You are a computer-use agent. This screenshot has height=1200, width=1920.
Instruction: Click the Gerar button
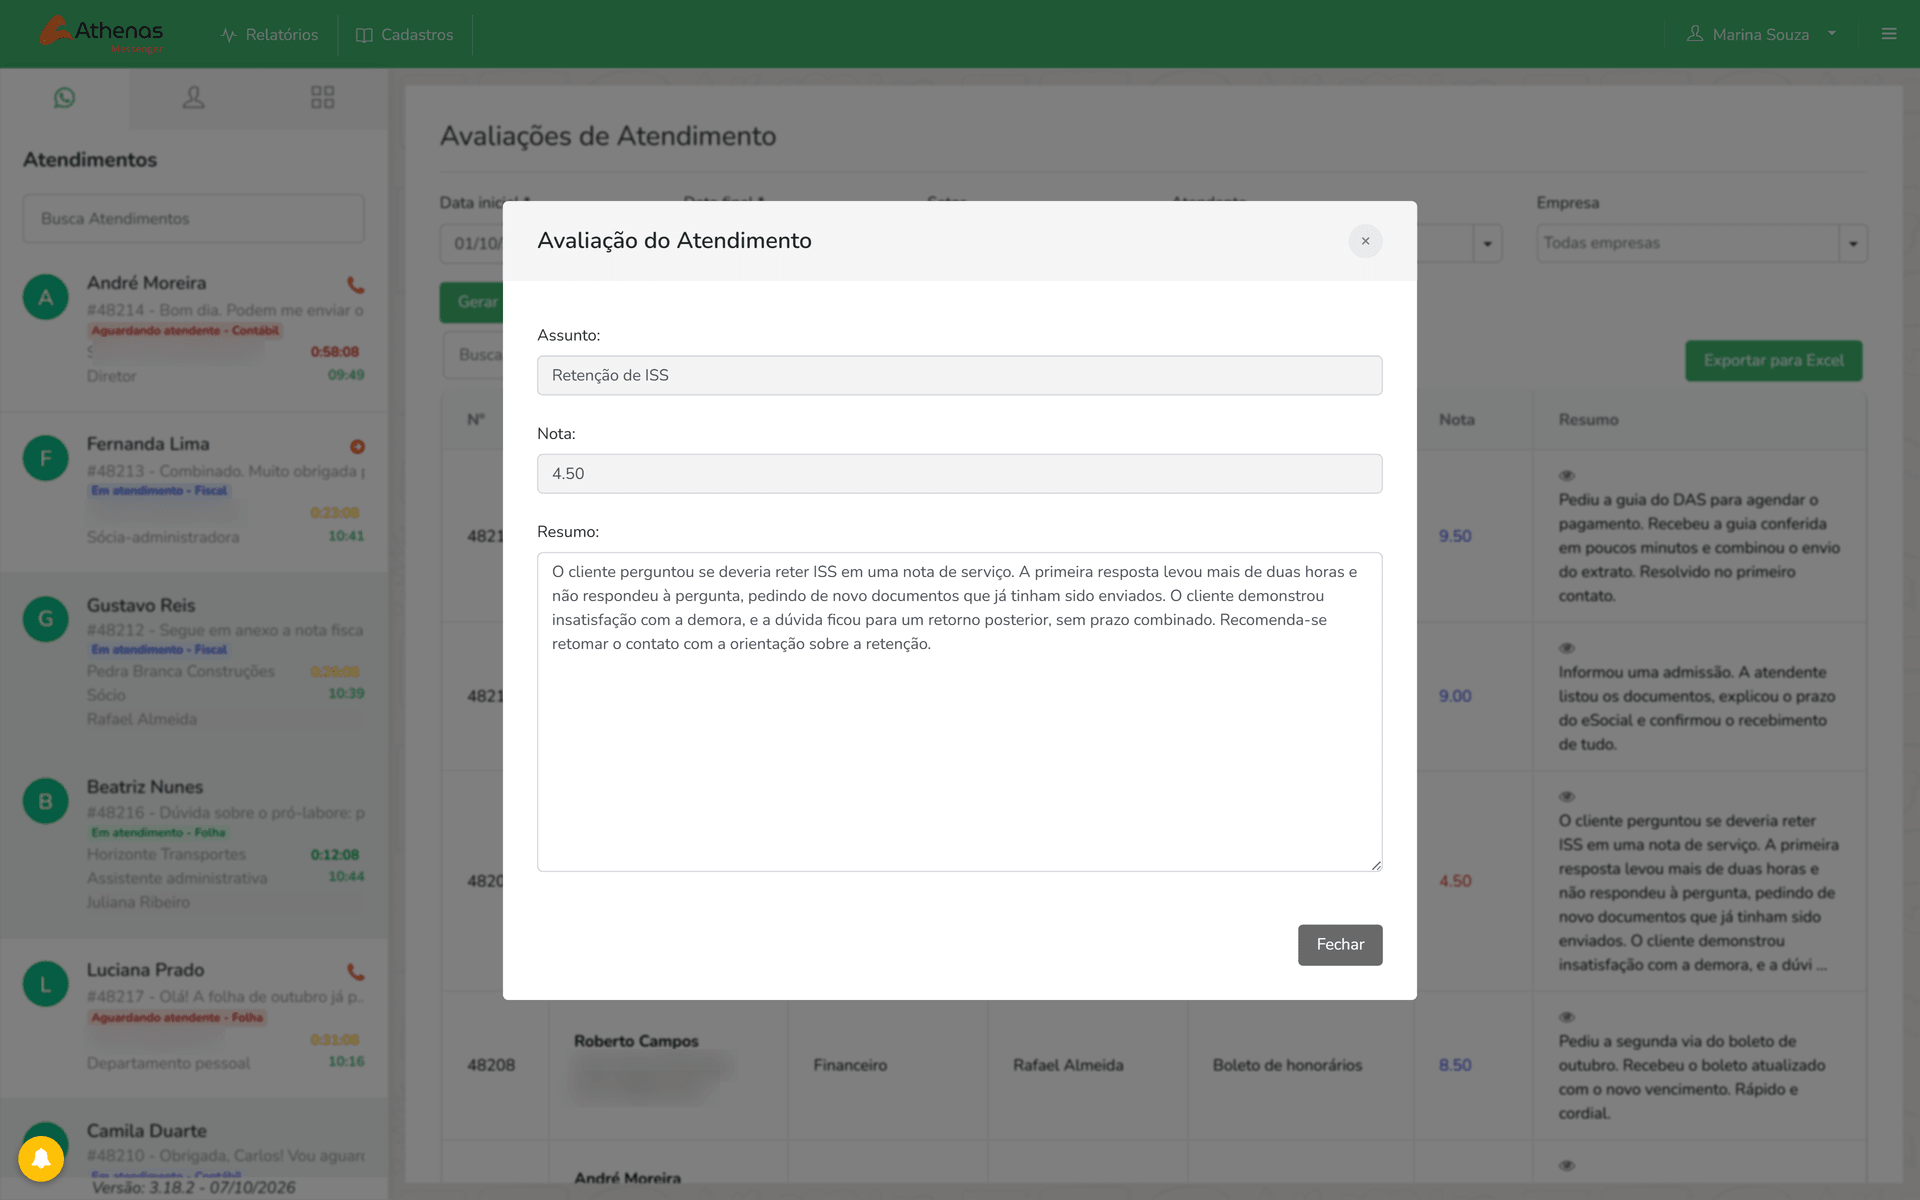[x=472, y=302]
